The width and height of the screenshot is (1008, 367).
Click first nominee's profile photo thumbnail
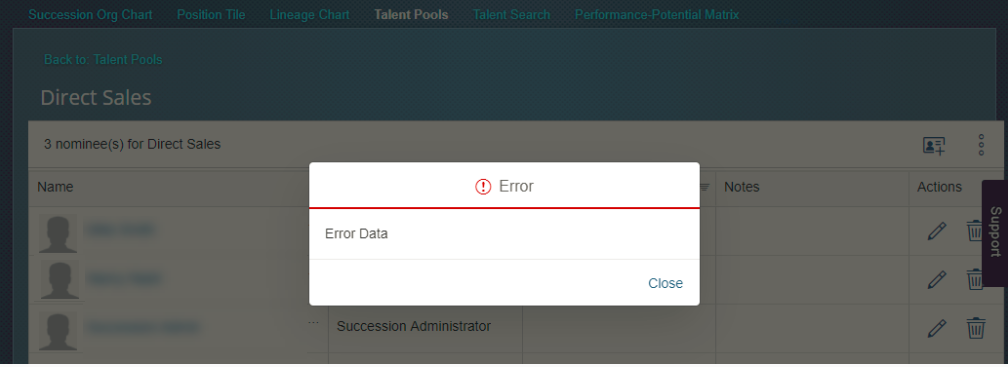pos(58,233)
